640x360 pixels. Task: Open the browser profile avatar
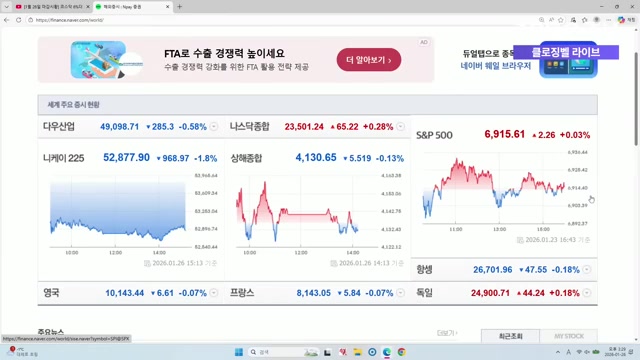pyautogui.click(x=596, y=20)
